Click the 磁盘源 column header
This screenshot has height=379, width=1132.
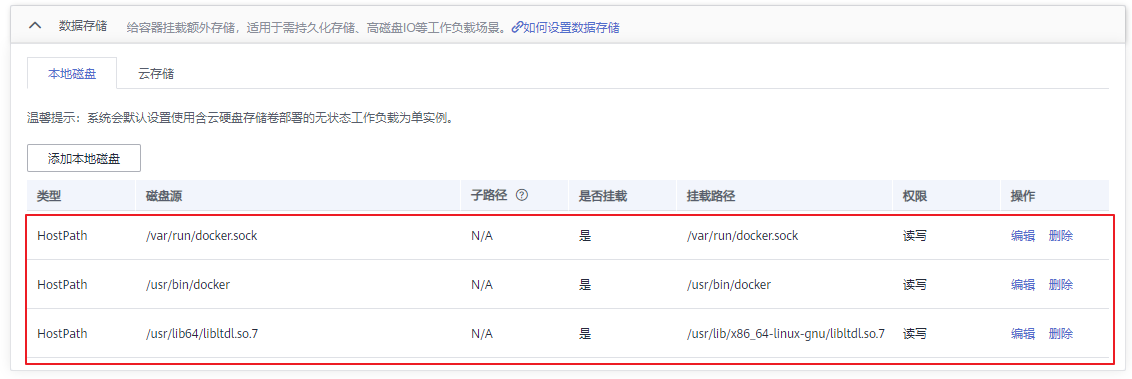(164, 196)
